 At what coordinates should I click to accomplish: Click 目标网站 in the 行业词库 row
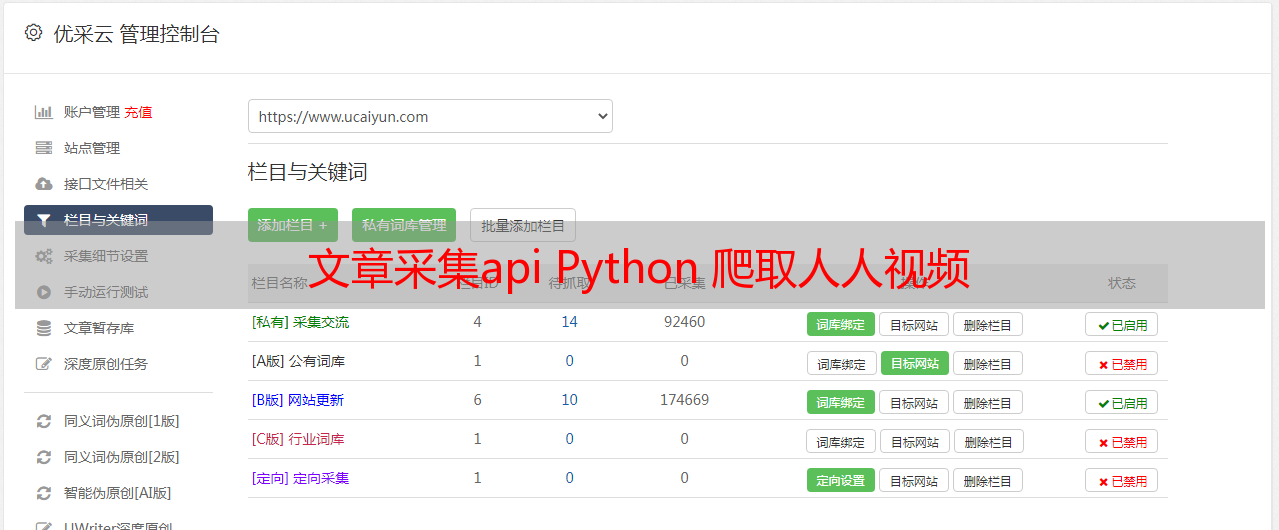(916, 441)
